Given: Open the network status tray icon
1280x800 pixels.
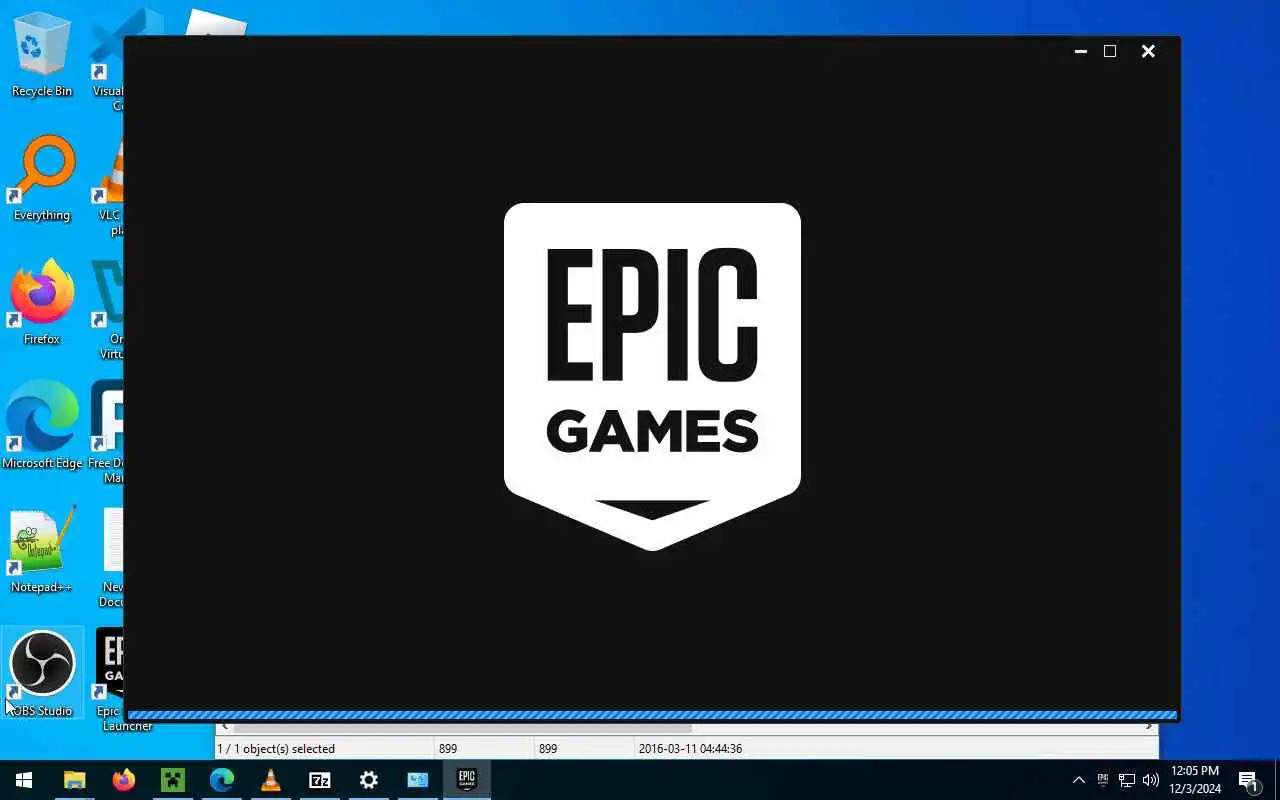Looking at the screenshot, I should 1127,780.
